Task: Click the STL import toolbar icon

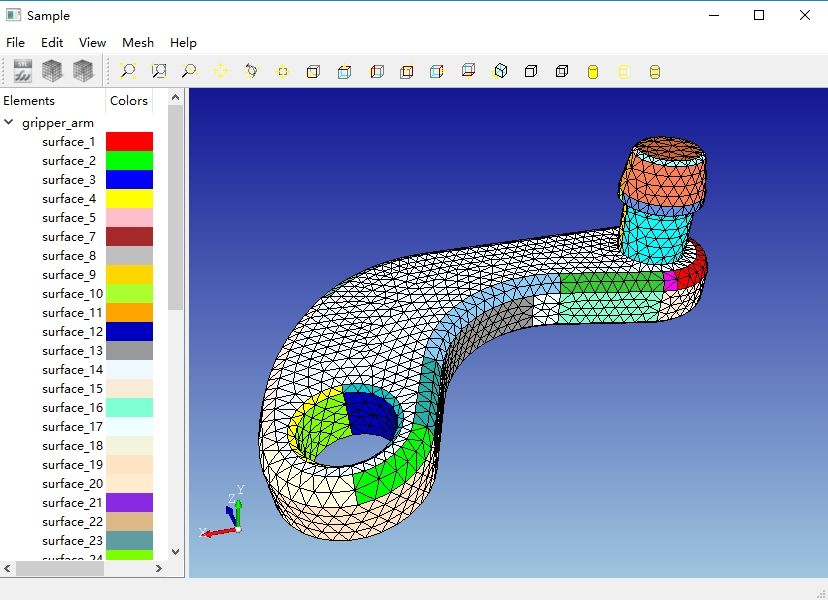Action: pos(22,71)
